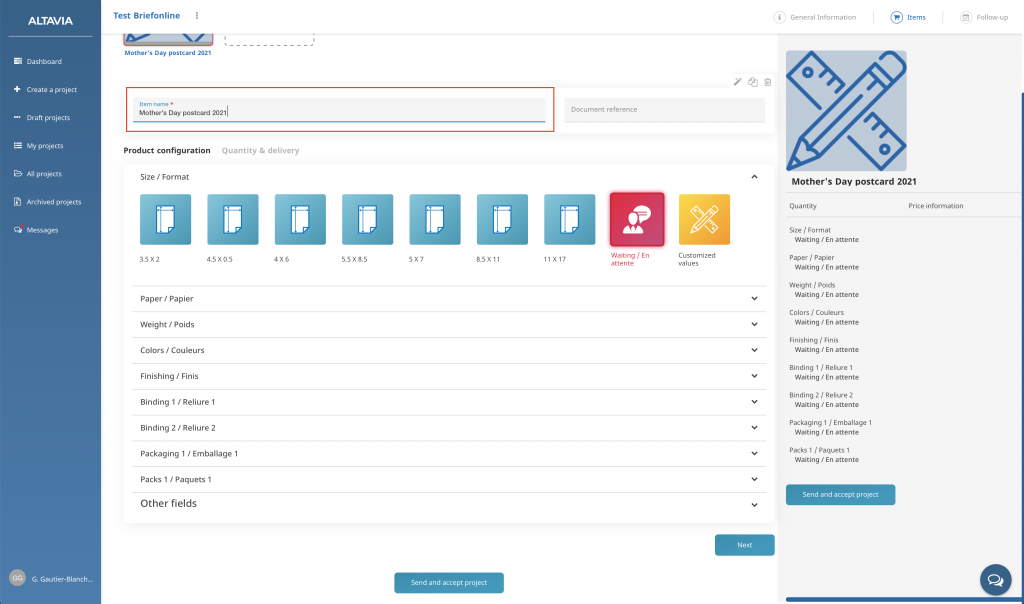Open the three-dot menu beside Test Briefonline

(197, 16)
